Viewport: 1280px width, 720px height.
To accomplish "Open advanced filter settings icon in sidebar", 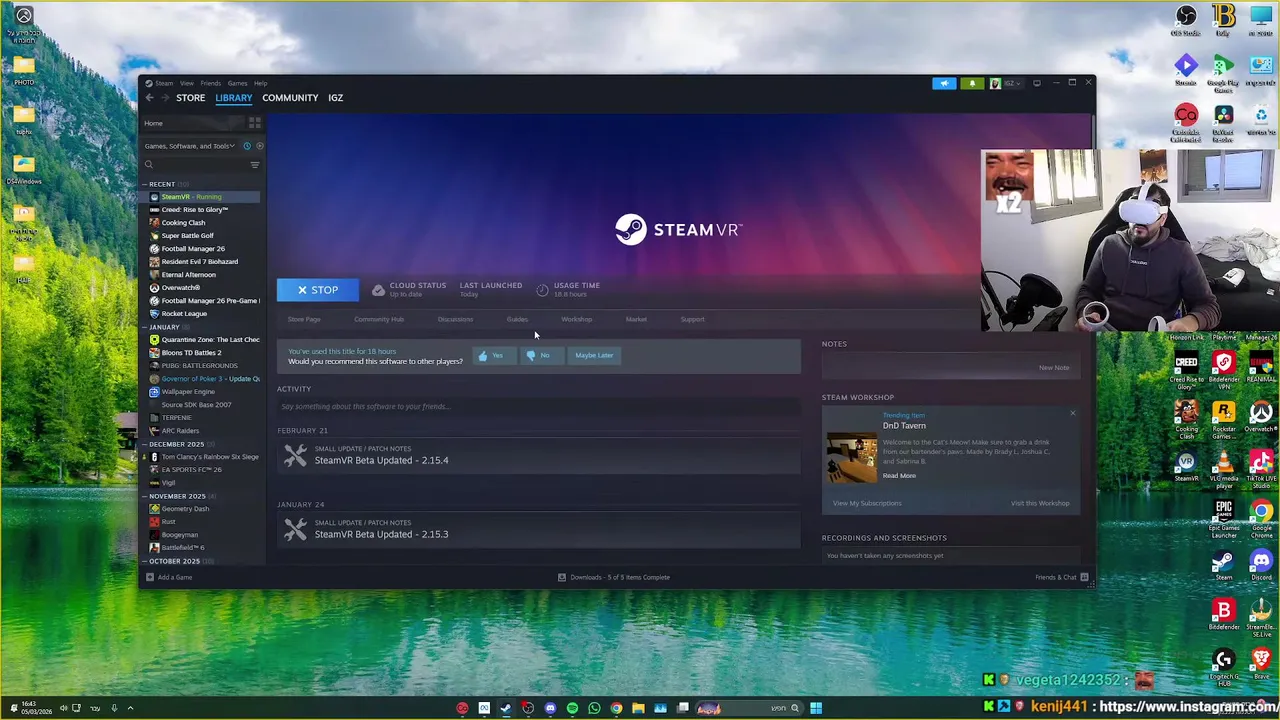I will click(x=255, y=165).
